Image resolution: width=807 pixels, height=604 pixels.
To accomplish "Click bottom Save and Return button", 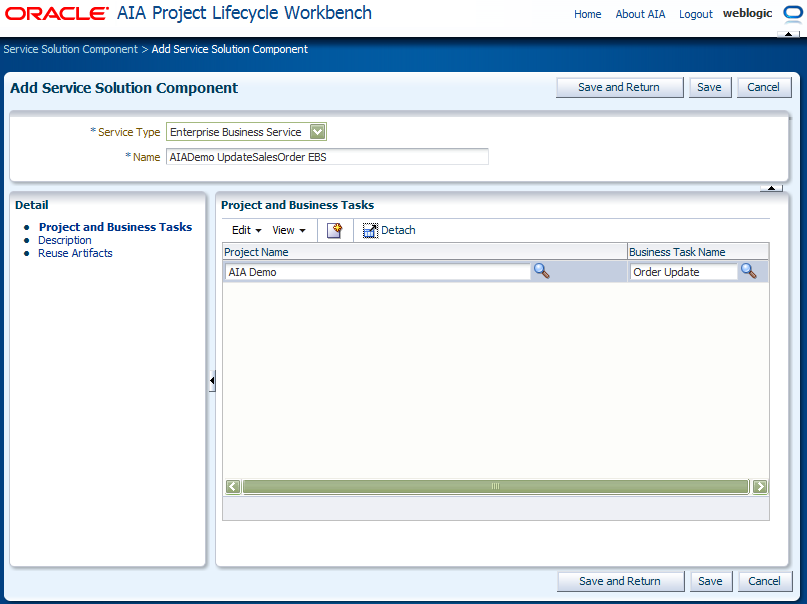I will (x=621, y=581).
